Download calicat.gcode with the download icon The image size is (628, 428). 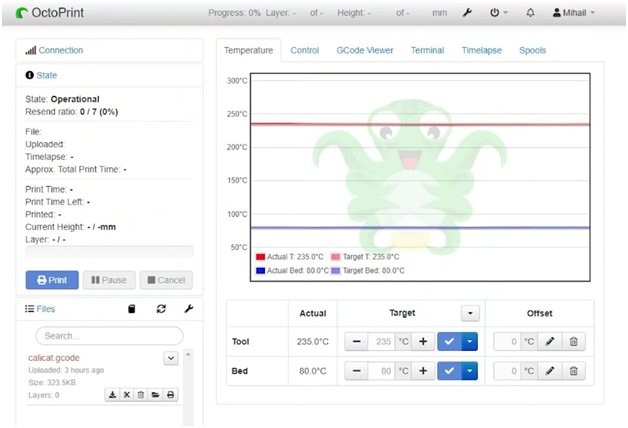point(113,395)
